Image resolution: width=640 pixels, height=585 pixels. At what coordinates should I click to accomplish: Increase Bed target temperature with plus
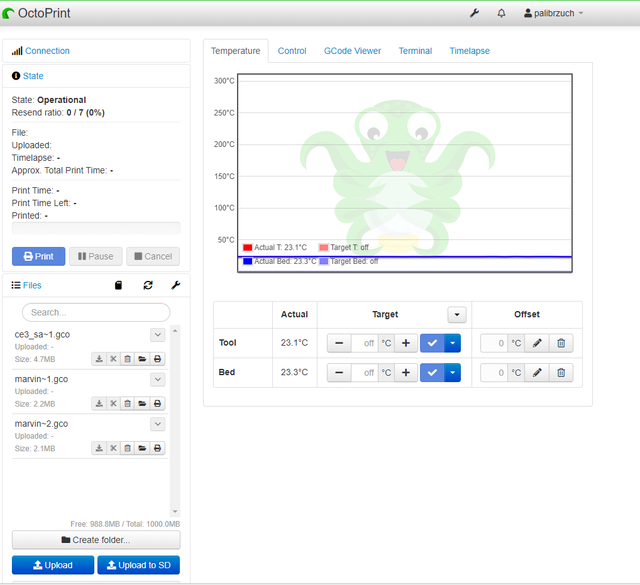pos(406,372)
